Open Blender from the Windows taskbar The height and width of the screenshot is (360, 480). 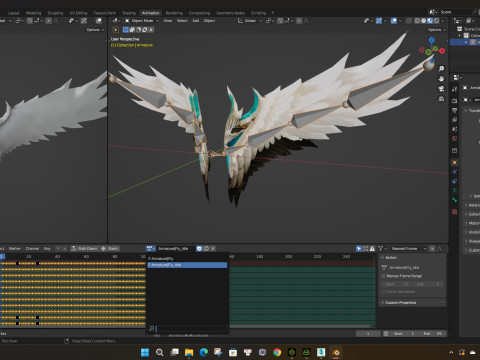[336, 352]
